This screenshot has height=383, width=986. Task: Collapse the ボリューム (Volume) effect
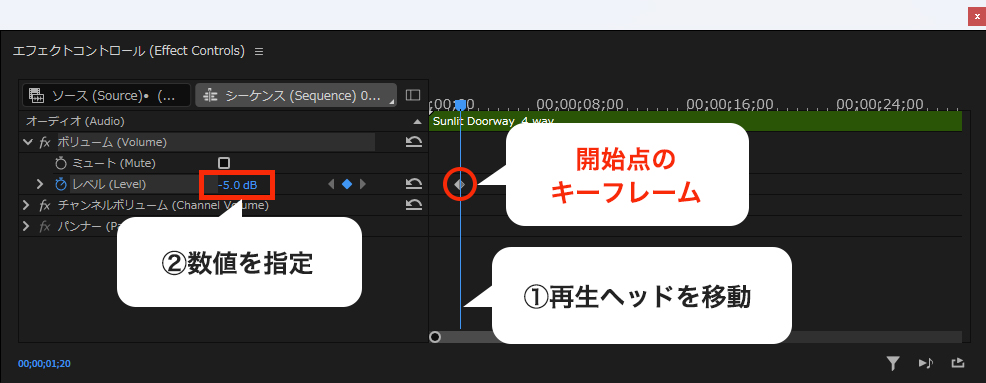tap(27, 142)
